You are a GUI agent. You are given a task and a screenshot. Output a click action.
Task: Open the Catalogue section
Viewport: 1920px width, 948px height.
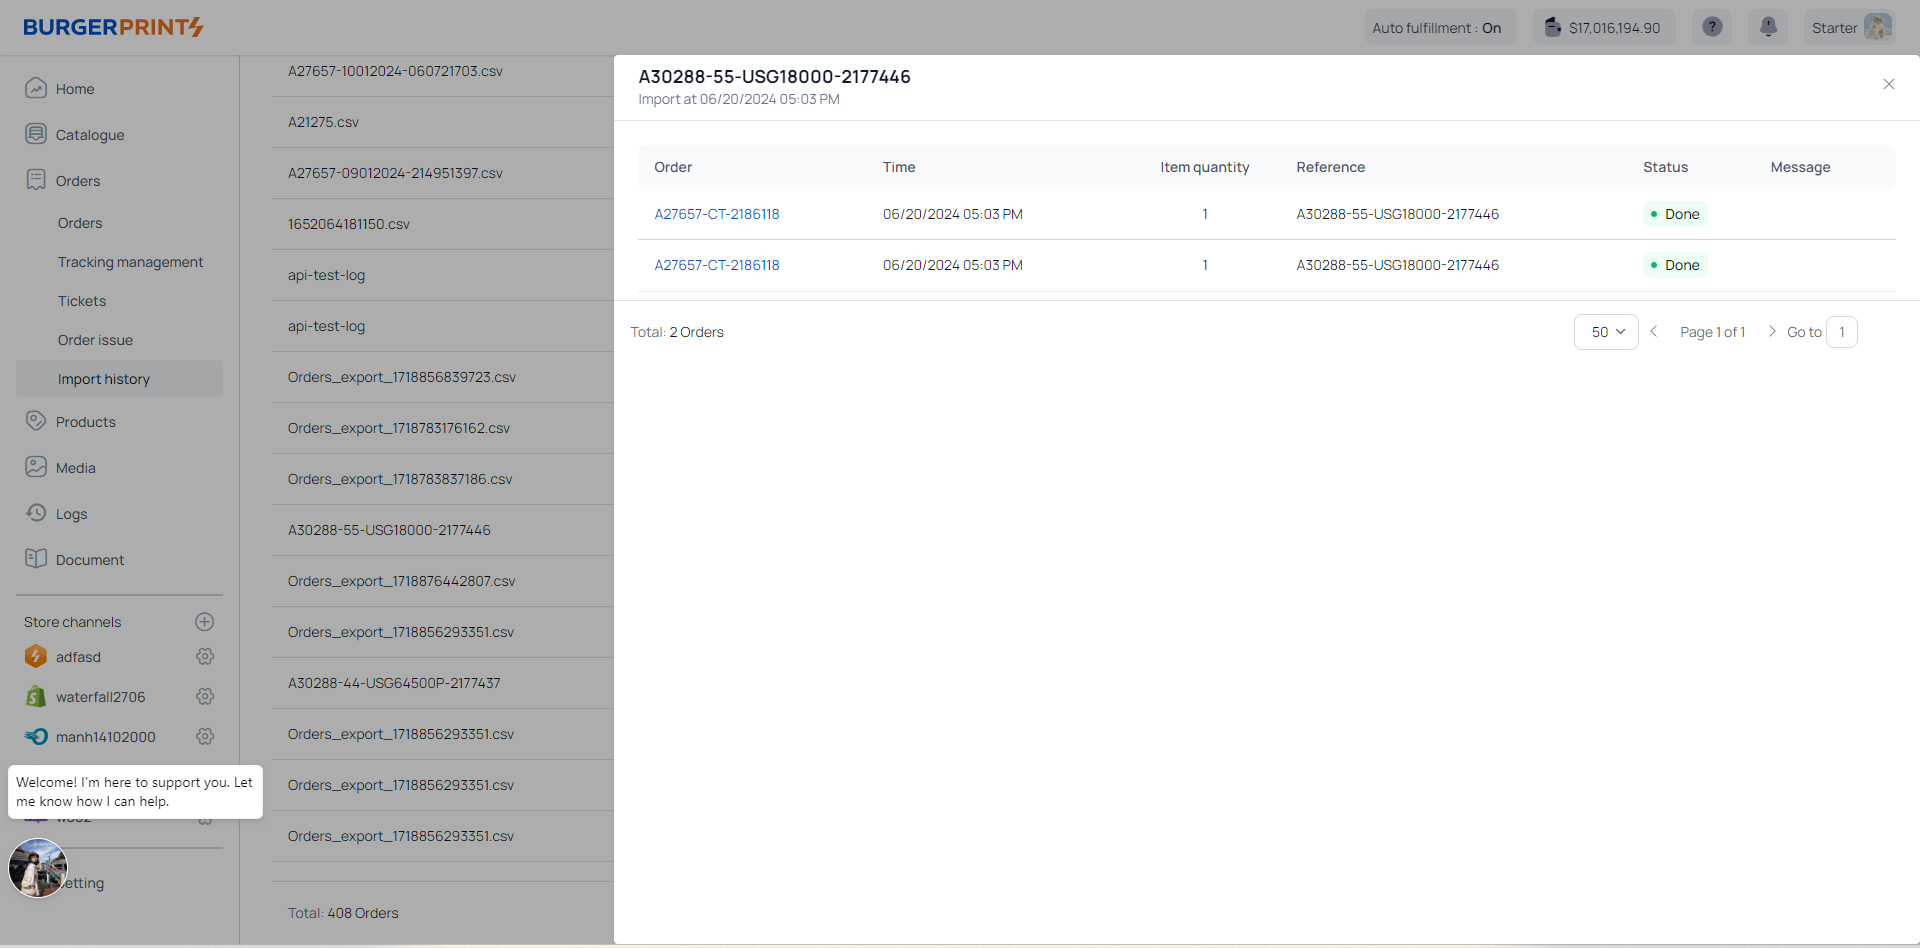pyautogui.click(x=90, y=135)
